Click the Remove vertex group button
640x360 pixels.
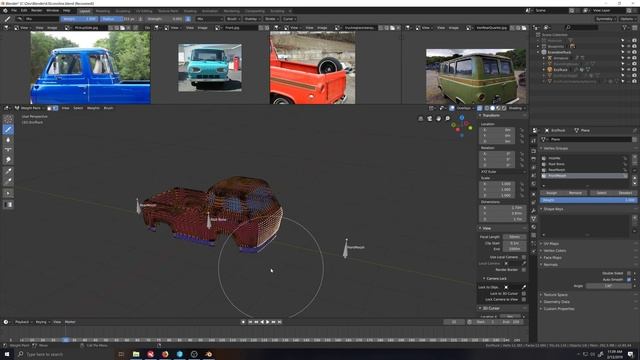point(575,193)
